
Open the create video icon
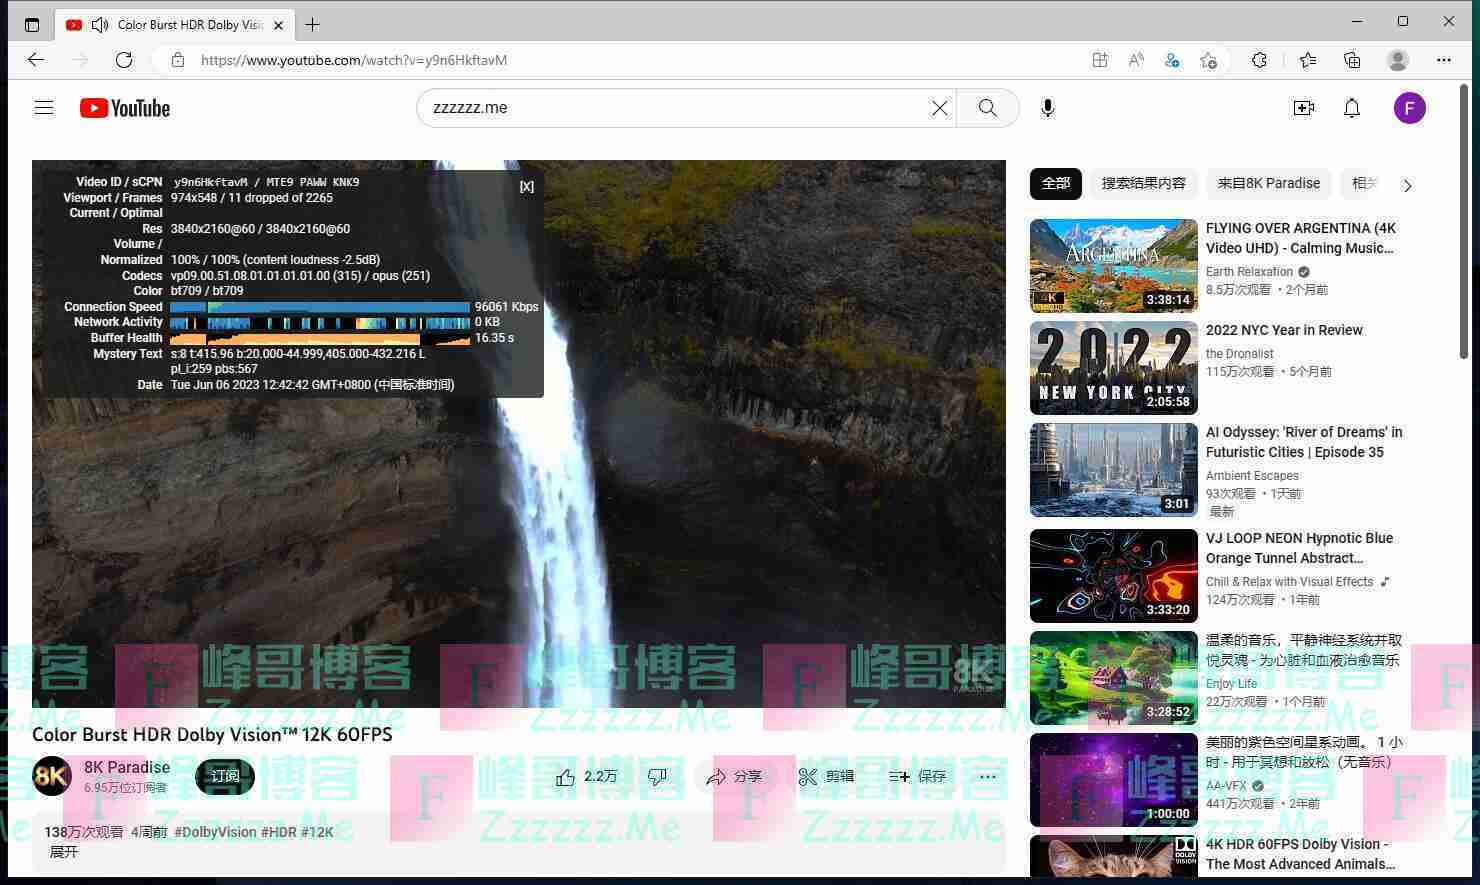1303,108
